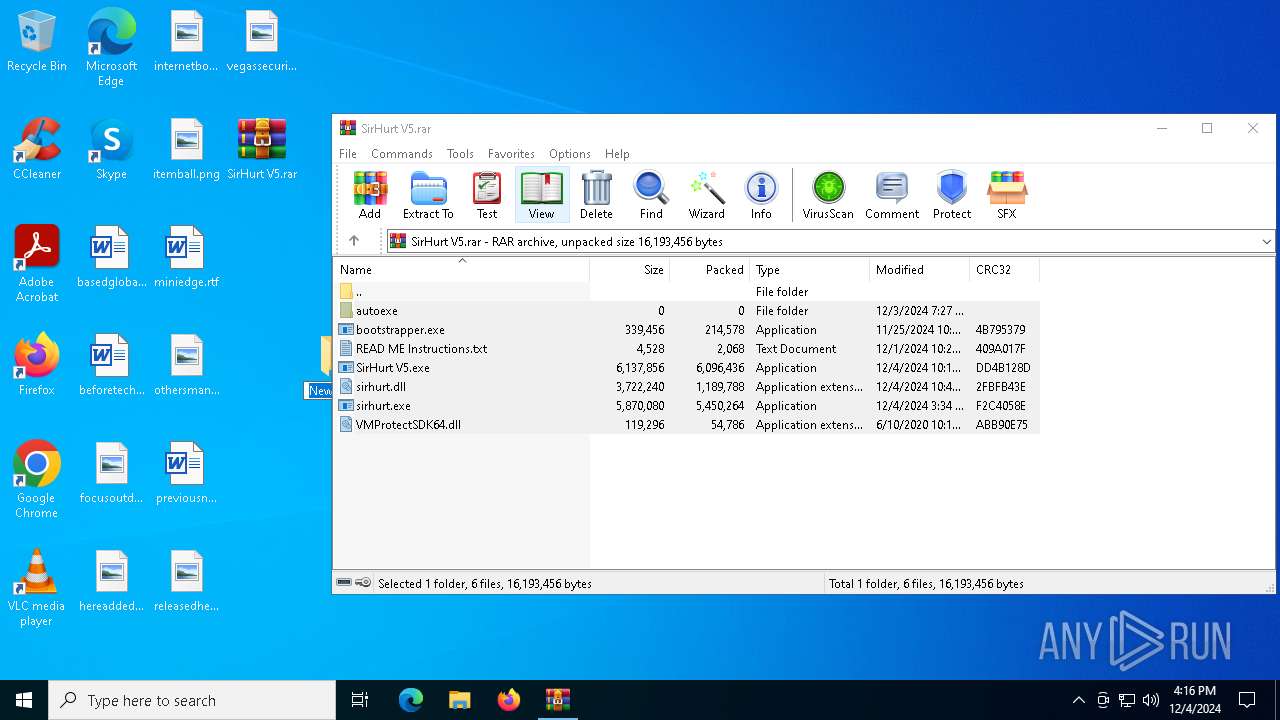
Task: Open Recycle Bin desktop icon
Action: pyautogui.click(x=37, y=42)
